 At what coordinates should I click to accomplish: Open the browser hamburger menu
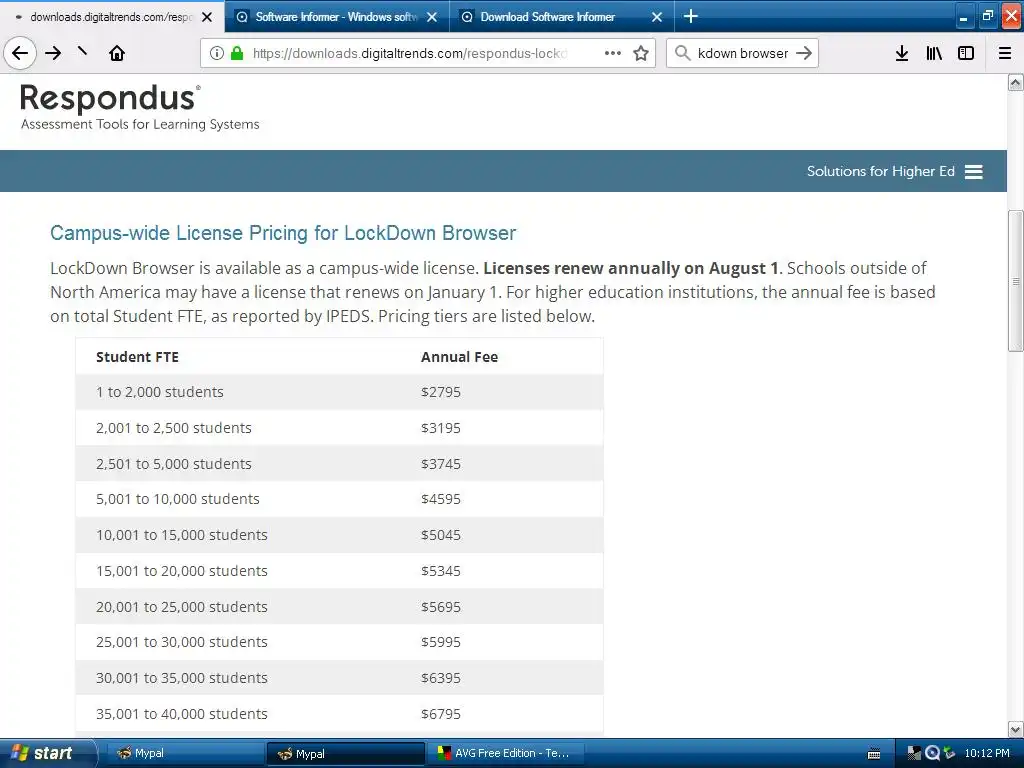[x=1005, y=53]
